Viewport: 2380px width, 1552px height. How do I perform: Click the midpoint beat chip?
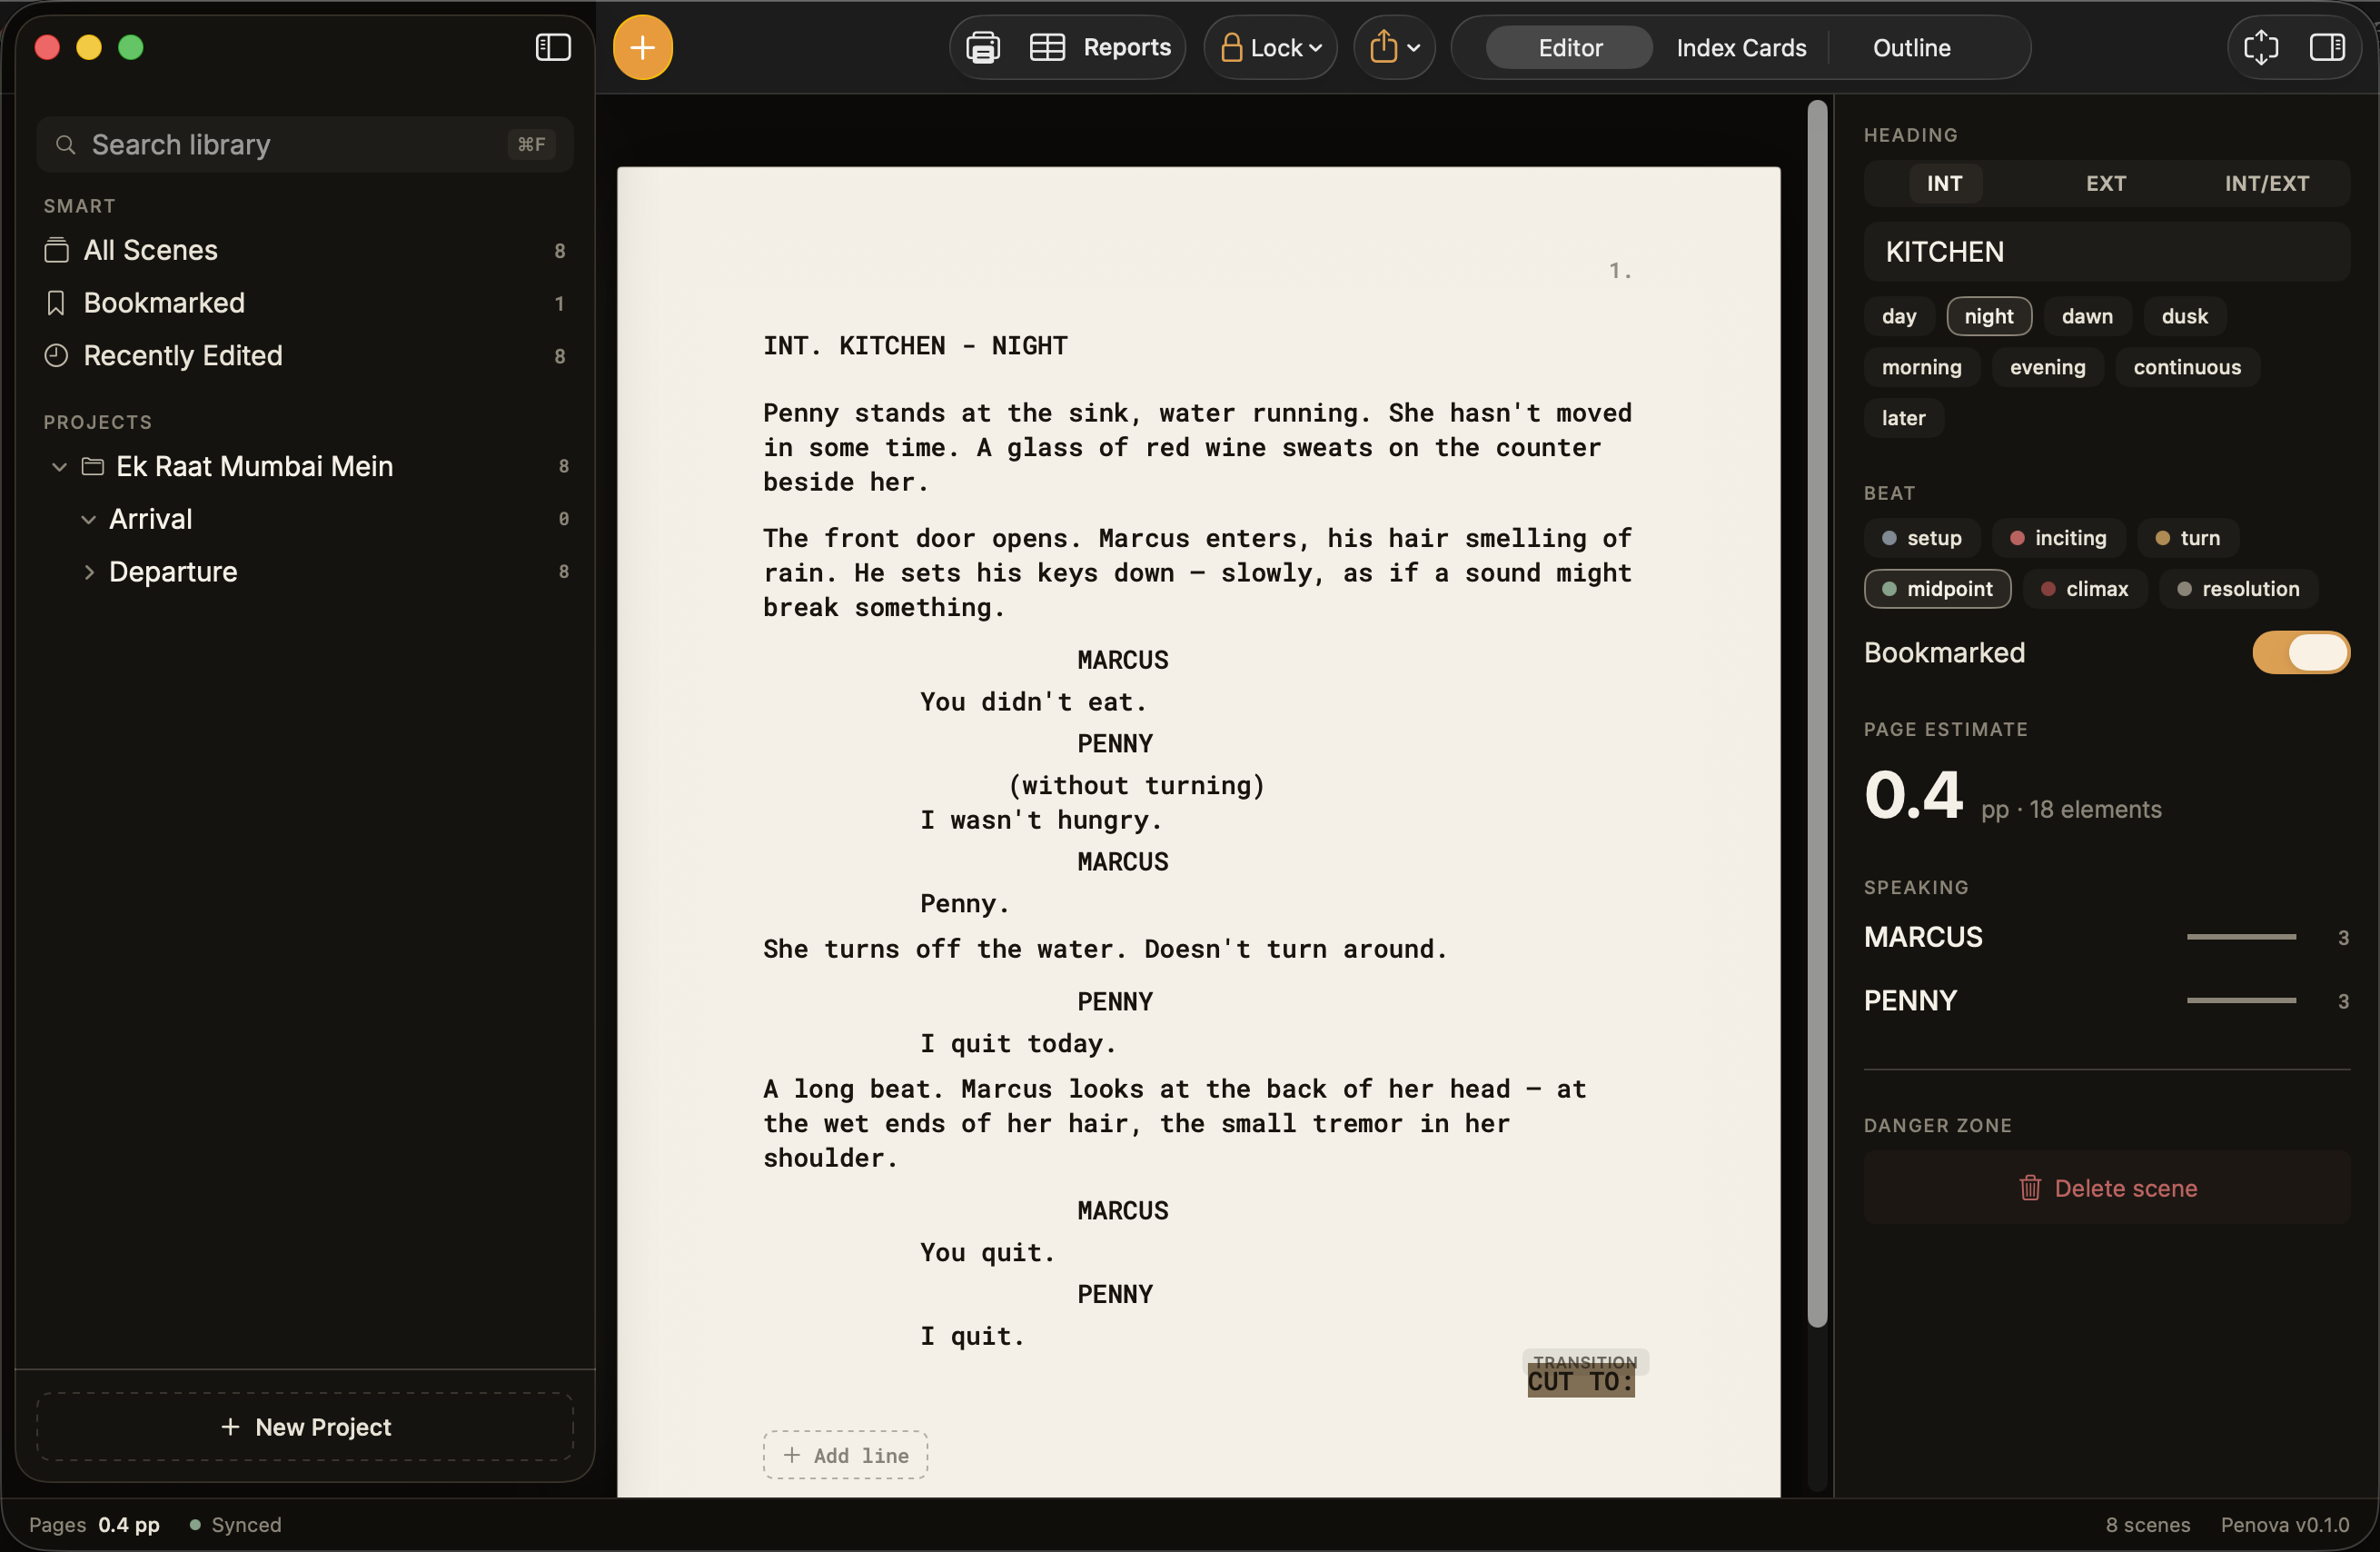click(x=1936, y=589)
